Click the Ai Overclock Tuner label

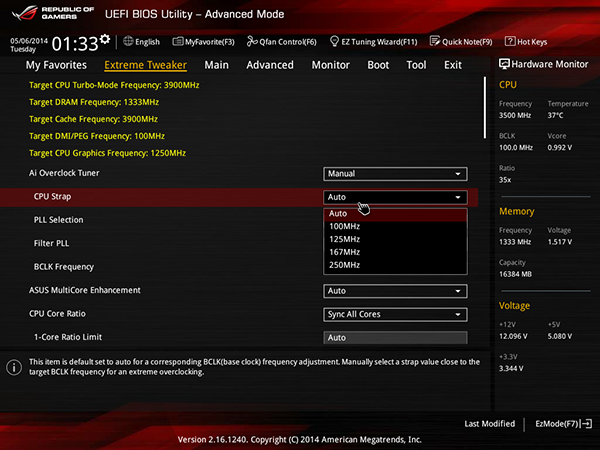(x=64, y=173)
